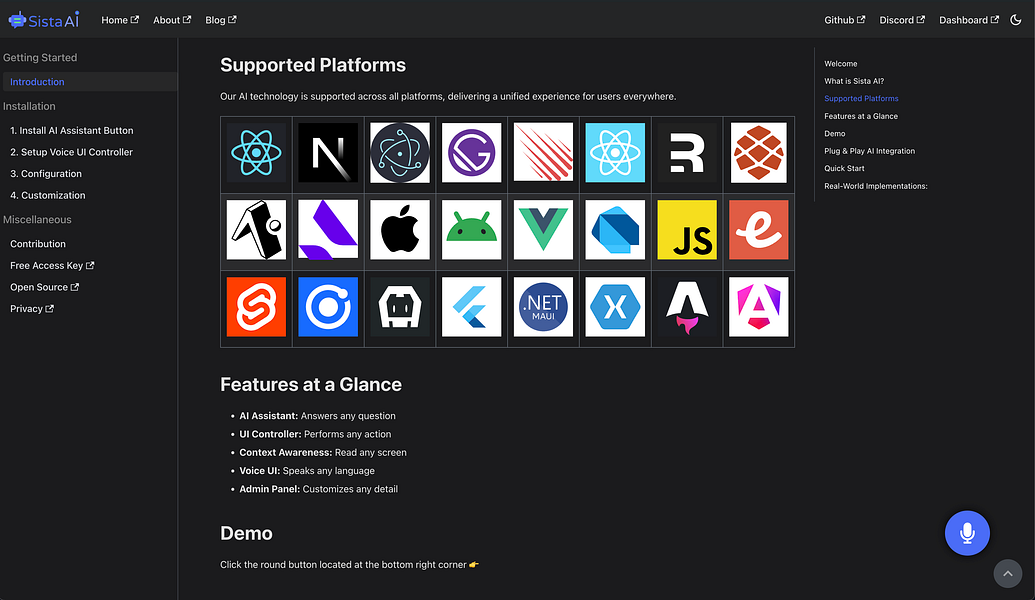The height and width of the screenshot is (600, 1035).
Task: Toggle dark mode with the moon icon
Action: (1016, 20)
